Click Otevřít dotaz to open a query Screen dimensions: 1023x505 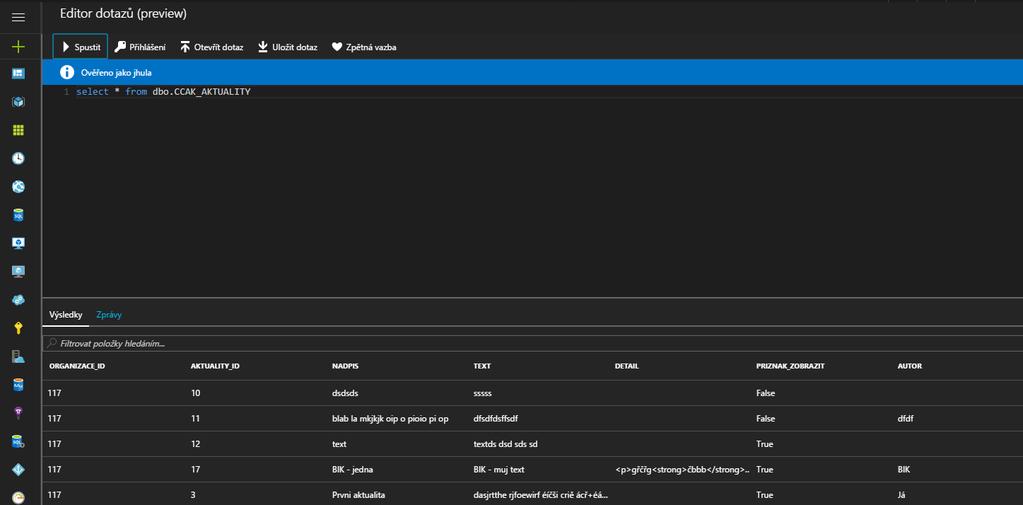[x=211, y=47]
